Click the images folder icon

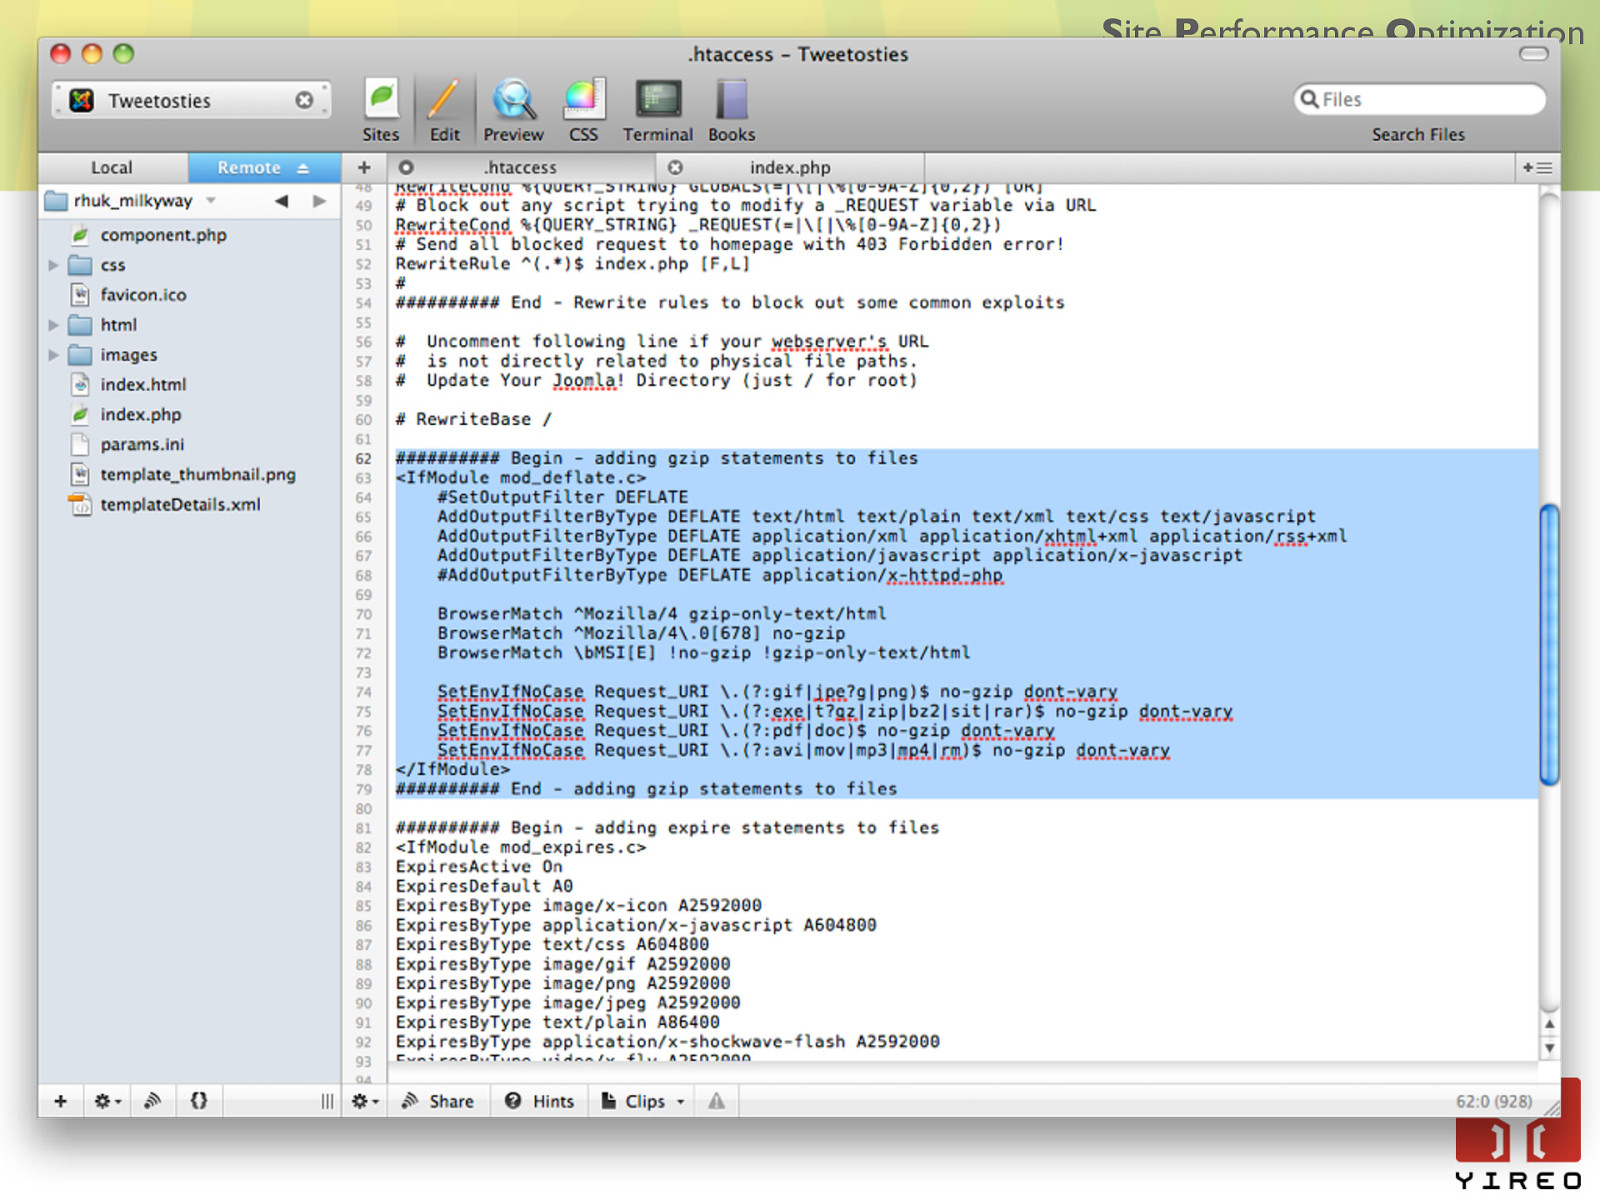click(x=80, y=355)
